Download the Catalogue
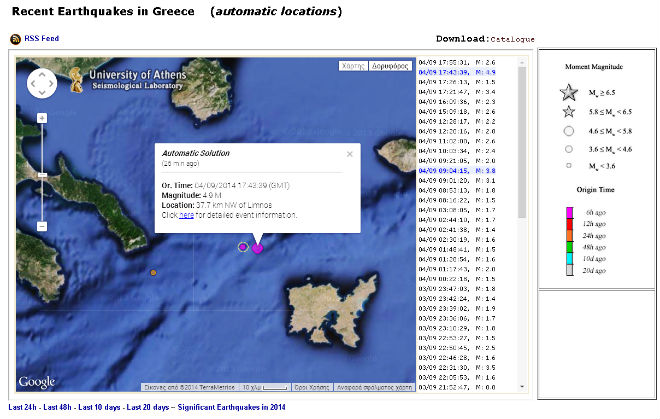The height and width of the screenshot is (419, 660). pos(511,40)
